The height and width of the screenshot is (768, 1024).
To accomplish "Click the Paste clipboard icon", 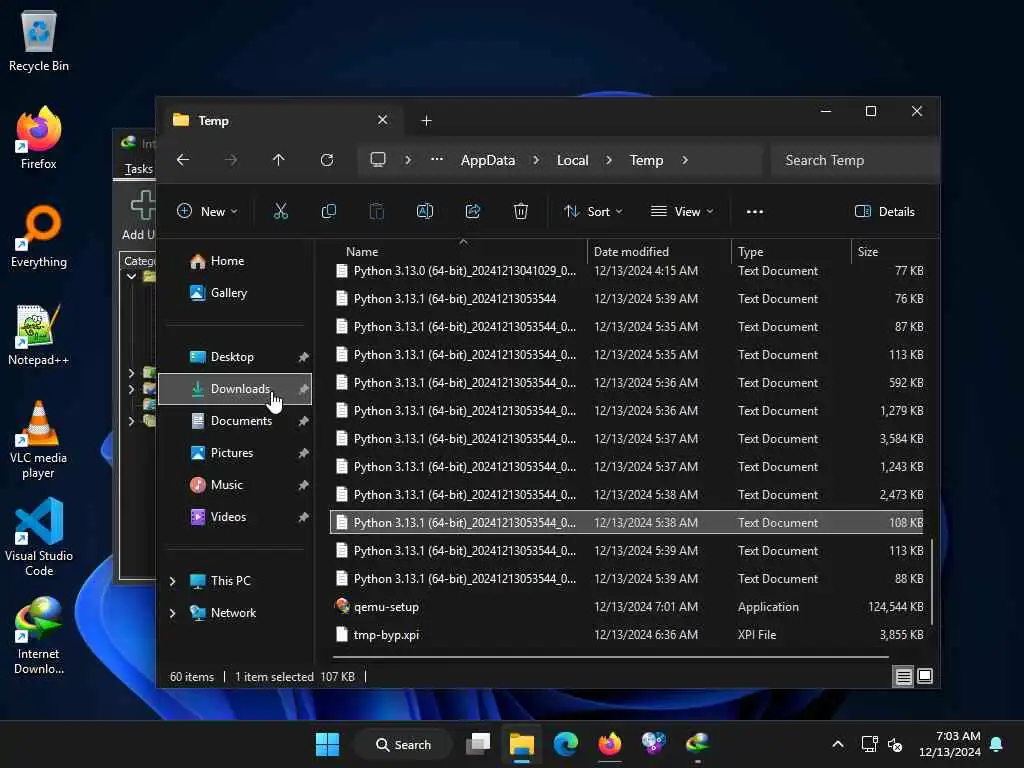I will click(x=377, y=211).
